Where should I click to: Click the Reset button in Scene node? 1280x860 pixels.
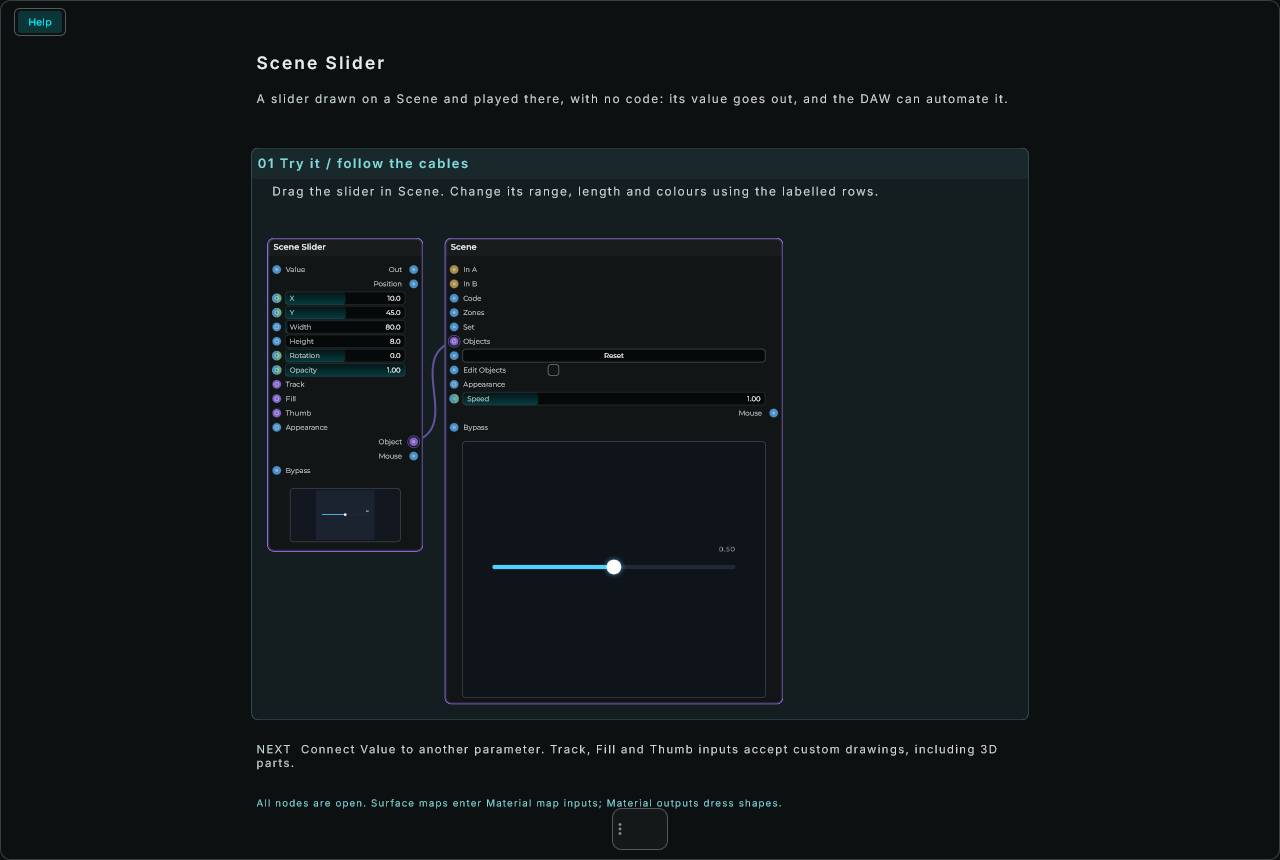[x=614, y=356]
